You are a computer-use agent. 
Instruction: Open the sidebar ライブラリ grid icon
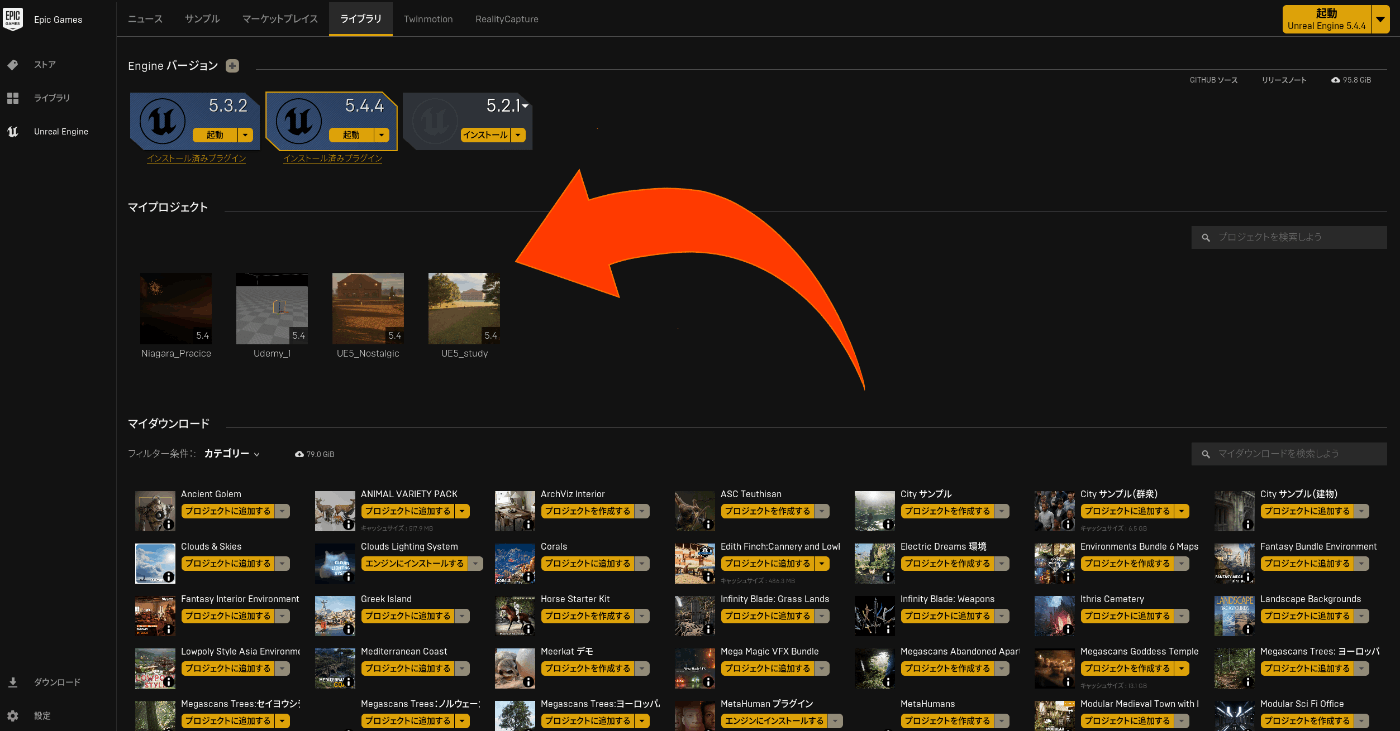point(13,98)
